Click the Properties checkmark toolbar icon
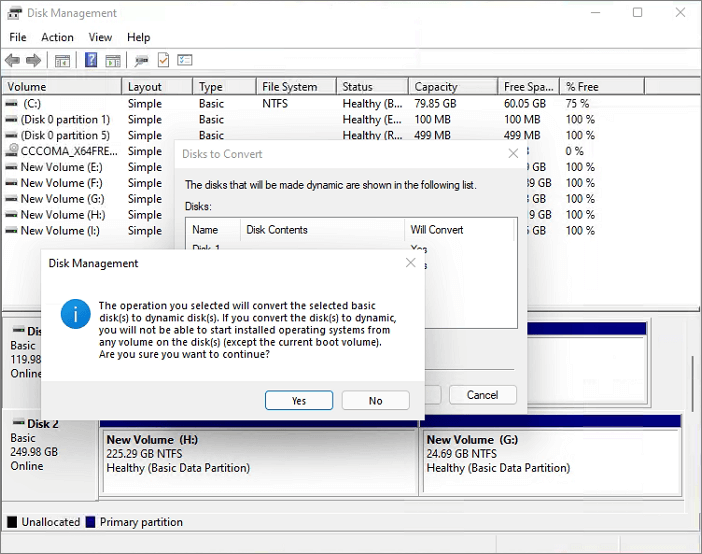Viewport: 702px width, 554px height. coord(163,61)
